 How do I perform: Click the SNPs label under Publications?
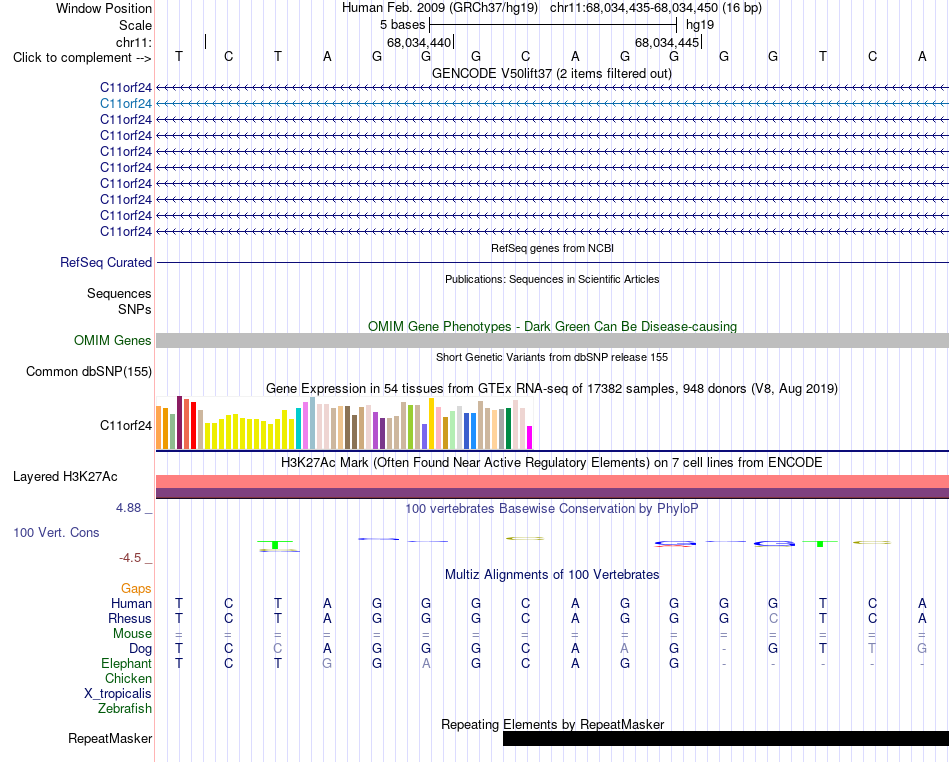pyautogui.click(x=135, y=310)
